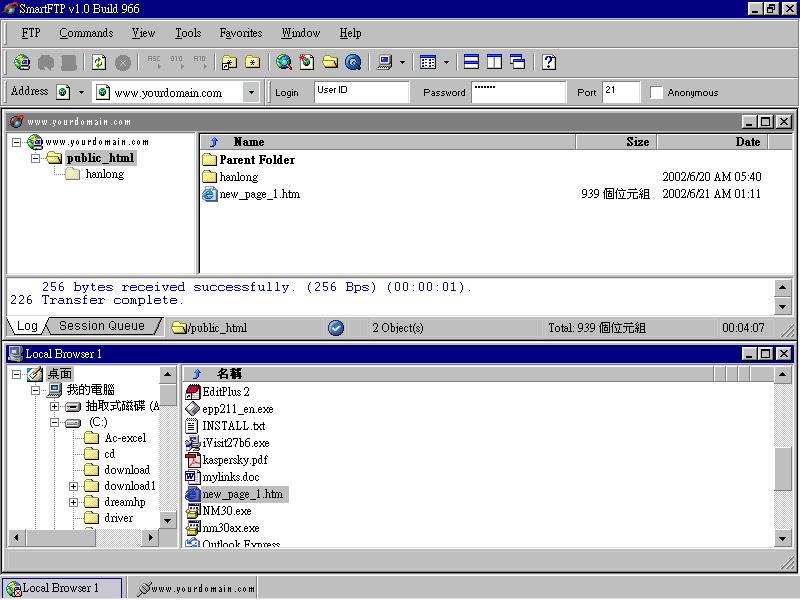This screenshot has width=800, height=600.
Task: Collapse the public_html tree node
Action: tap(35, 158)
